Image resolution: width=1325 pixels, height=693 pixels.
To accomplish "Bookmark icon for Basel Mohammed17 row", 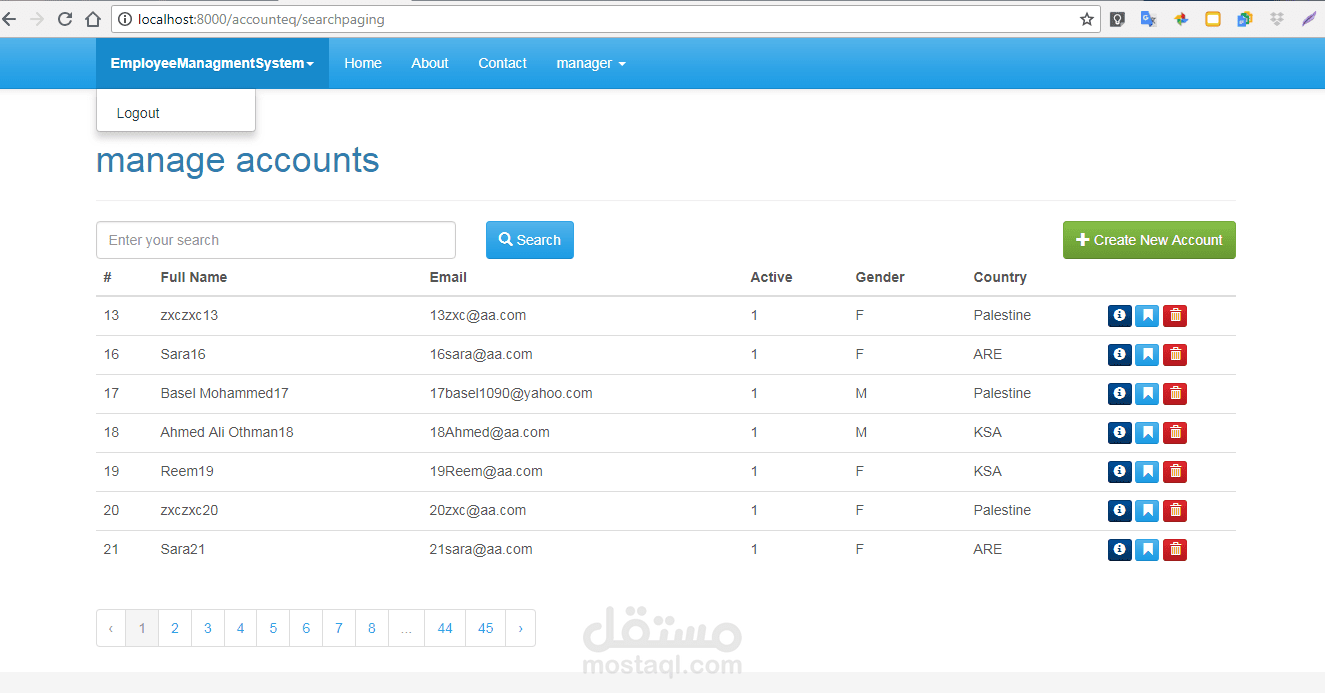I will 1147,394.
